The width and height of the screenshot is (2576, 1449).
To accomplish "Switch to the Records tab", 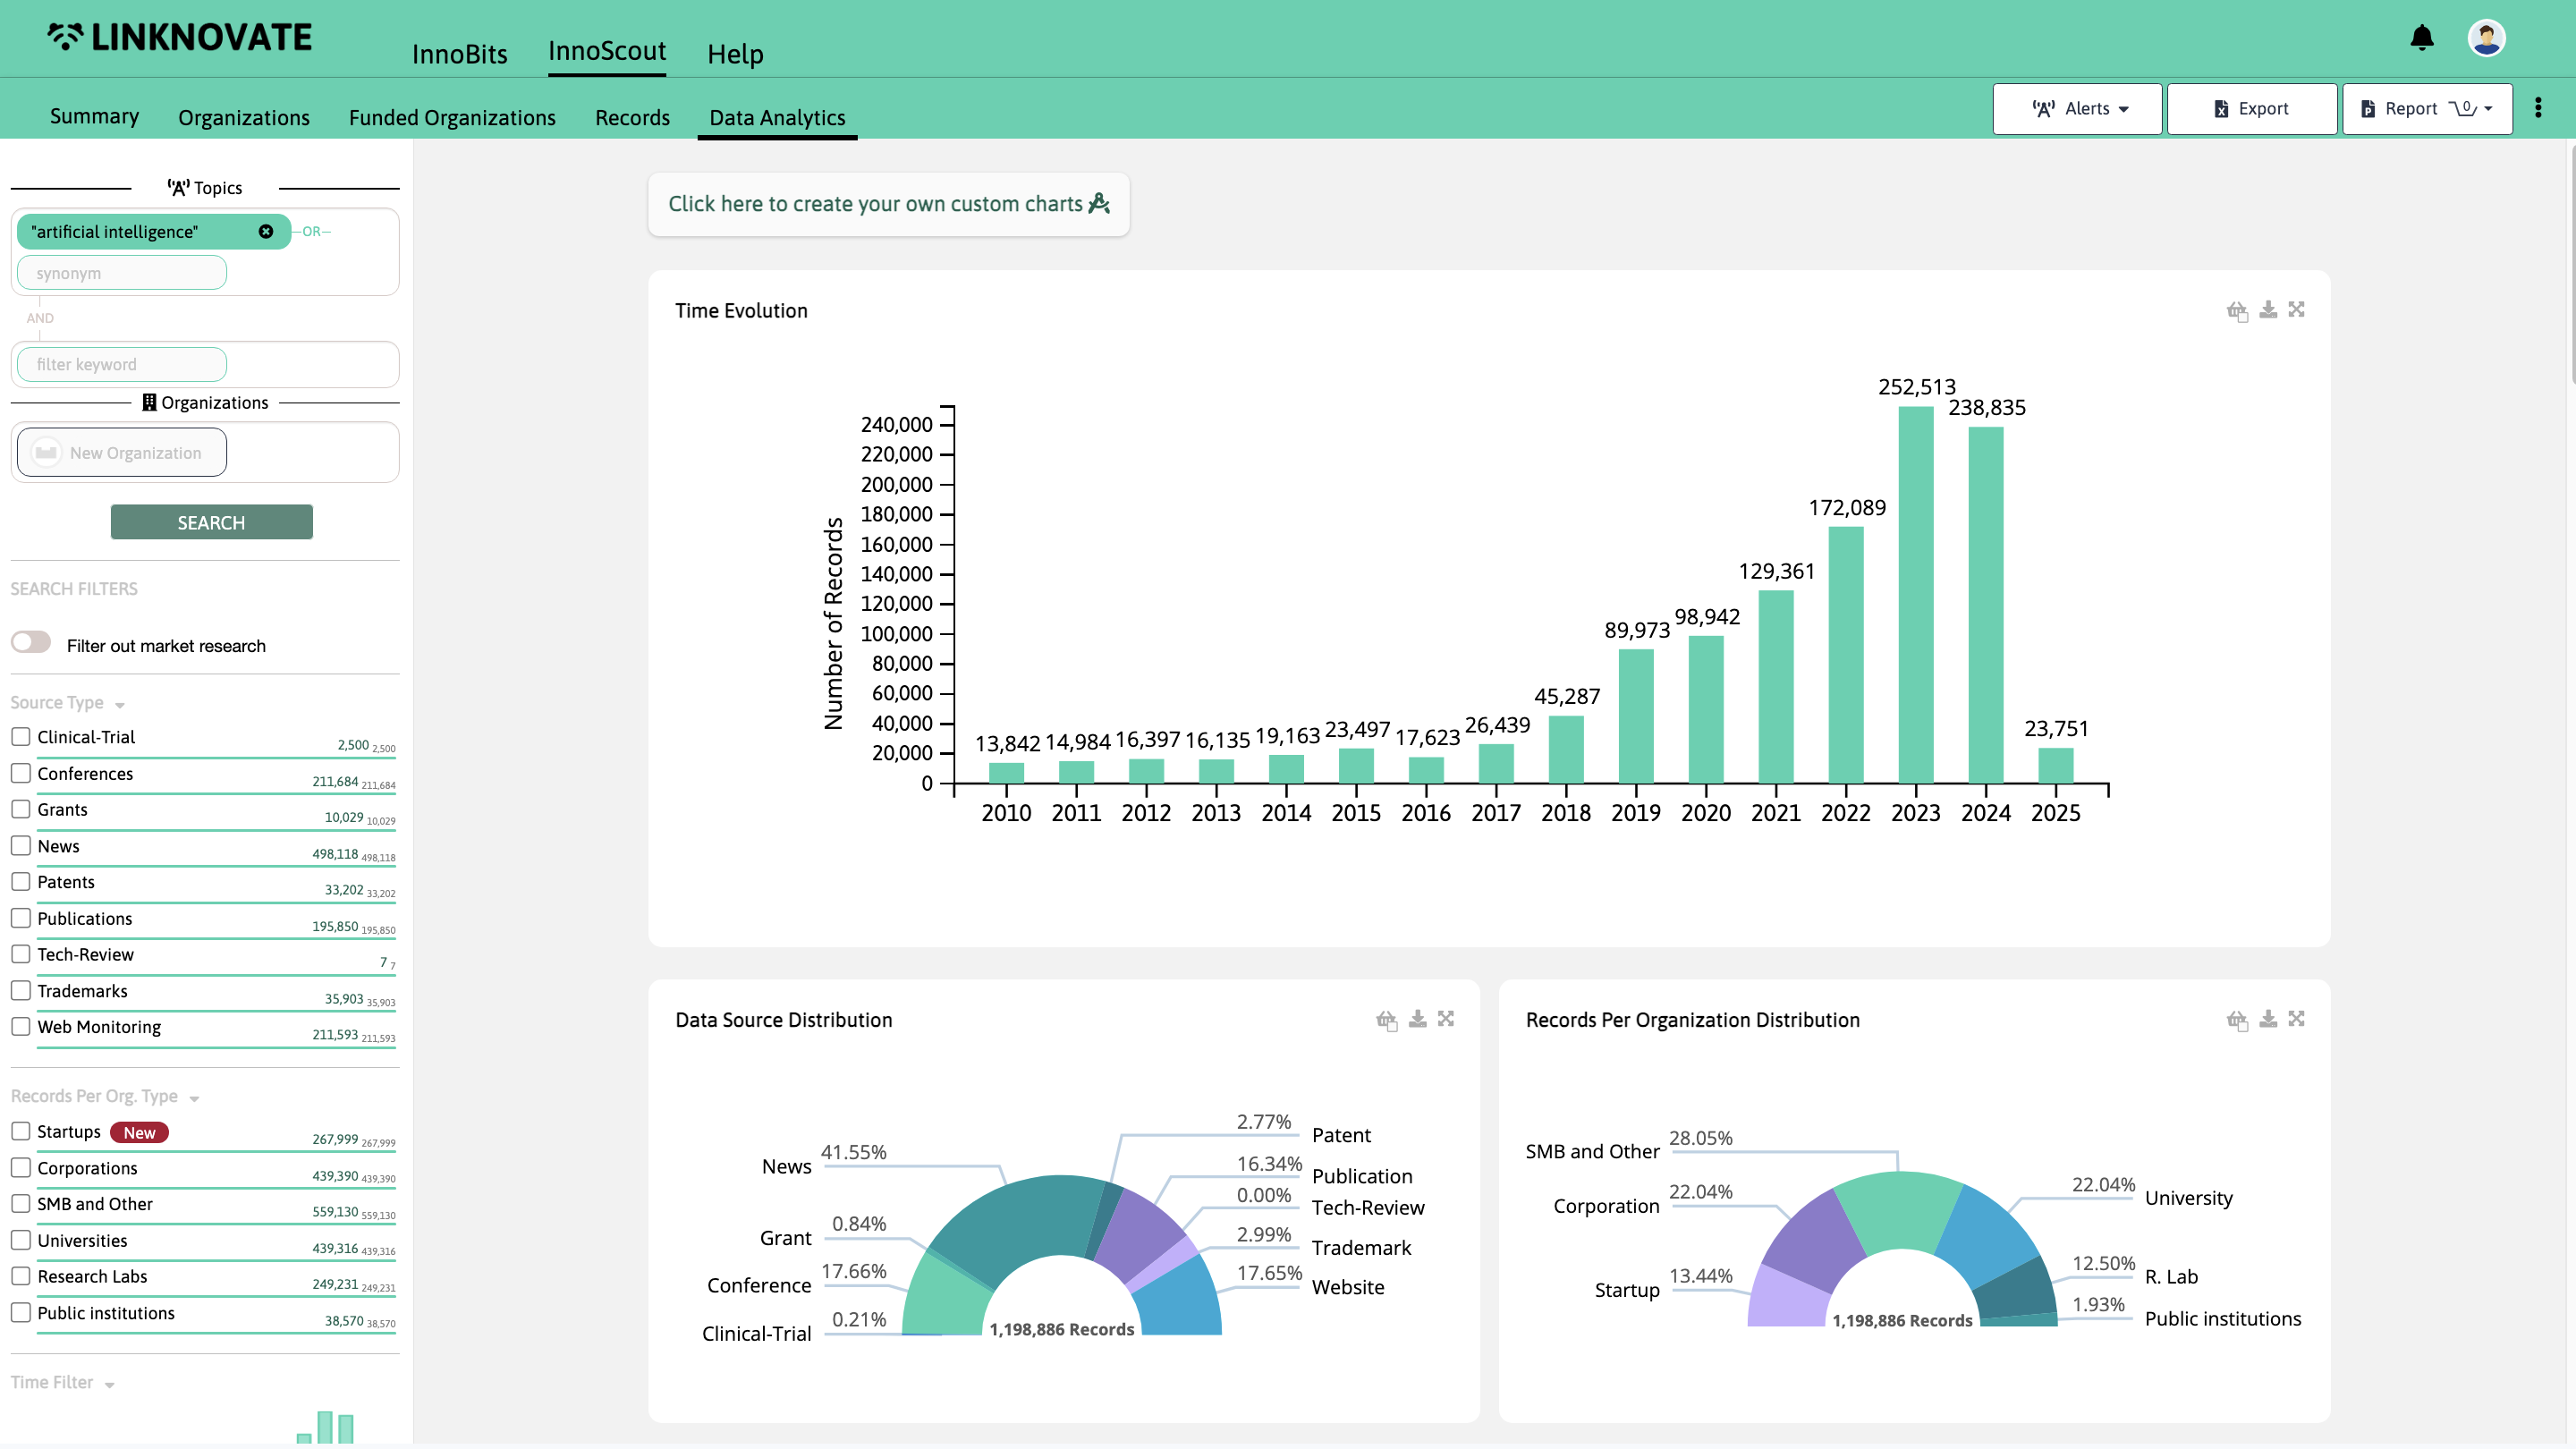I will coord(632,117).
